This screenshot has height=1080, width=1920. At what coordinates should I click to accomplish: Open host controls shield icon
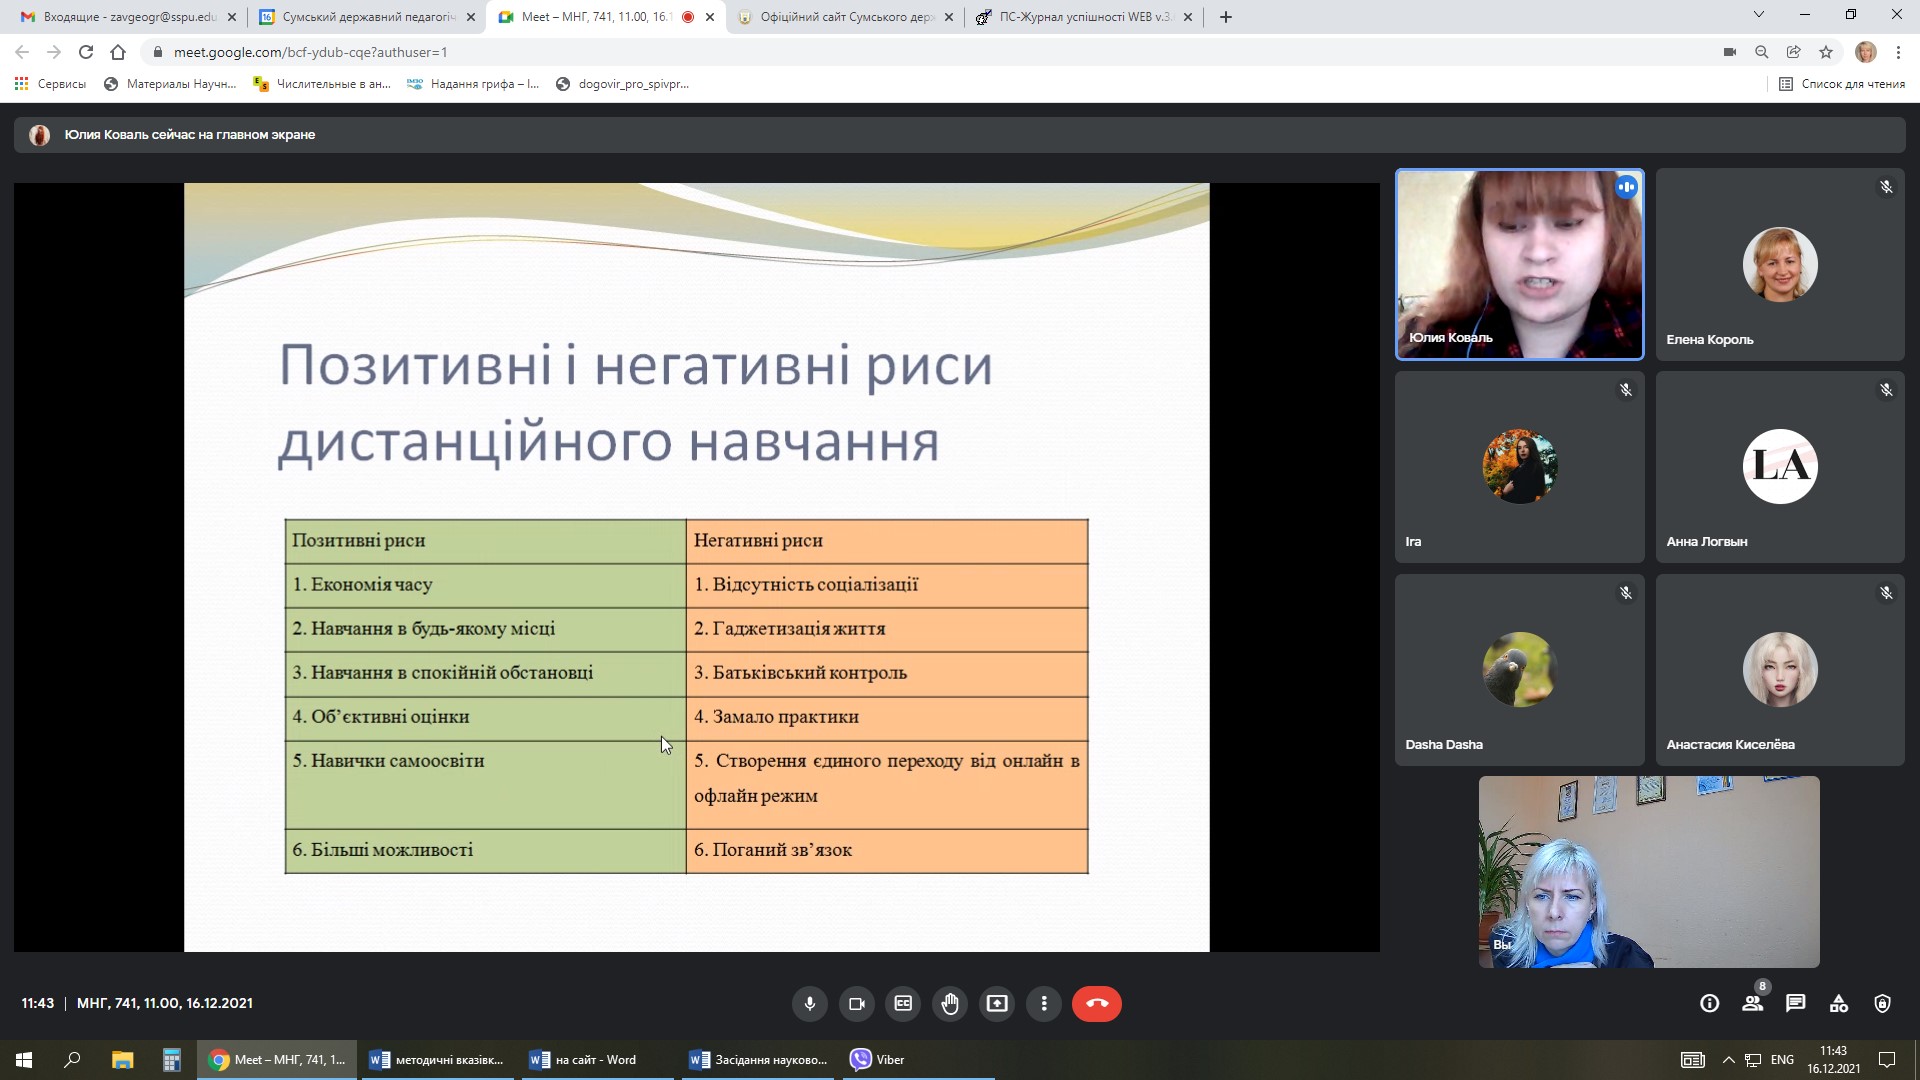[x=1882, y=1003]
